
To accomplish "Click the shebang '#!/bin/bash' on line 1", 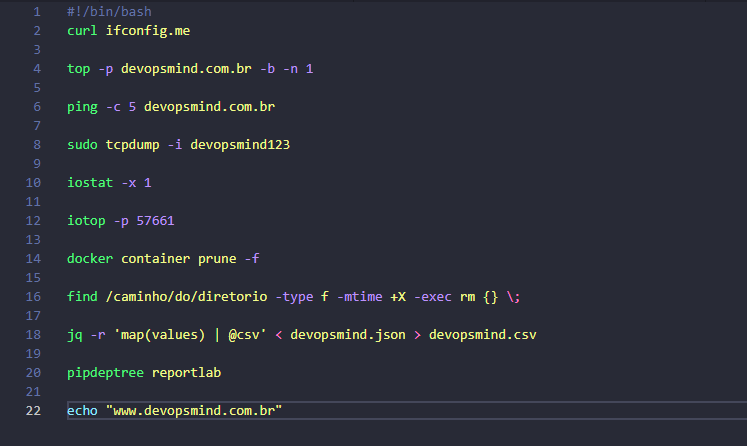I will click(x=109, y=11).
